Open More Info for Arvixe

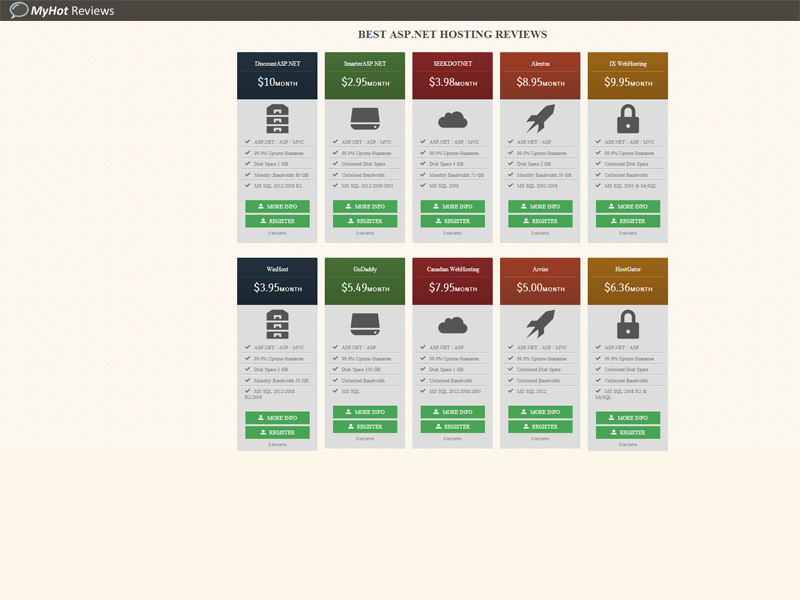click(540, 412)
